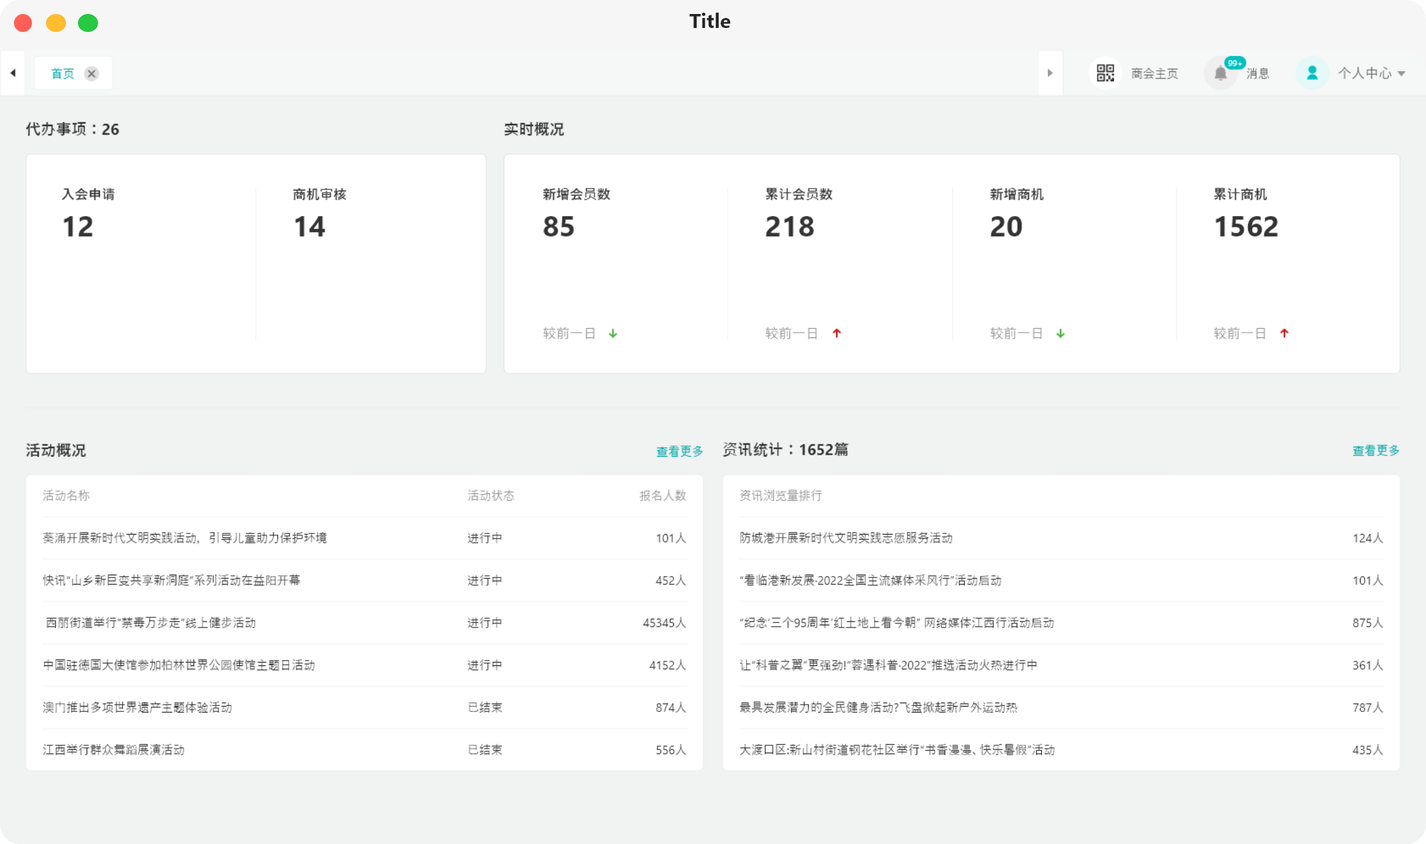Image resolution: width=1426 pixels, height=844 pixels.
Task: Open activity 江西举行群众舞蹈展演活动
Action: pos(113,749)
